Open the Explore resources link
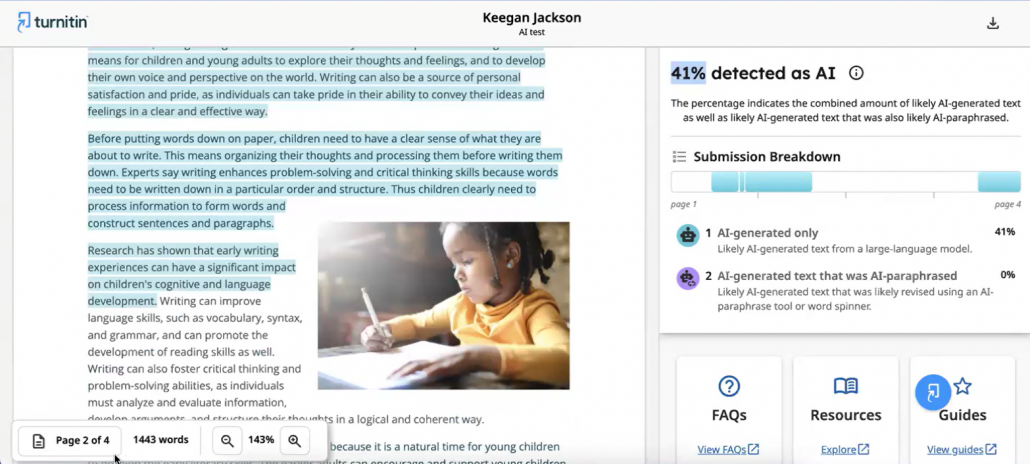The width and height of the screenshot is (1030, 464). [845, 449]
